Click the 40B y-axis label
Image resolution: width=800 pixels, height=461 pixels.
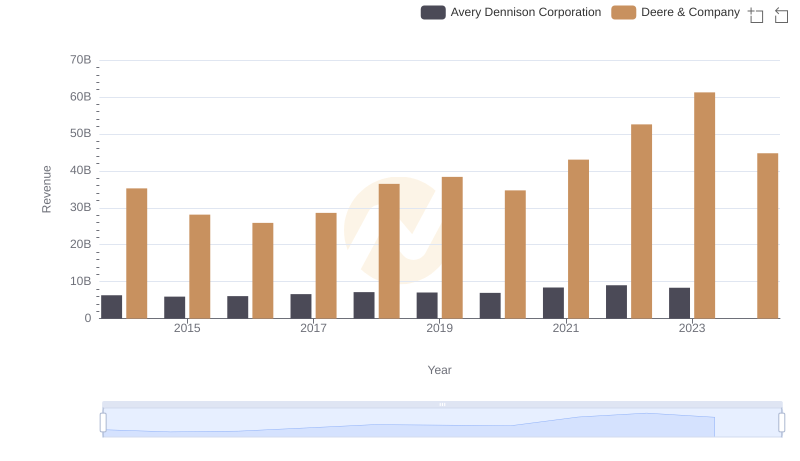[81, 170]
